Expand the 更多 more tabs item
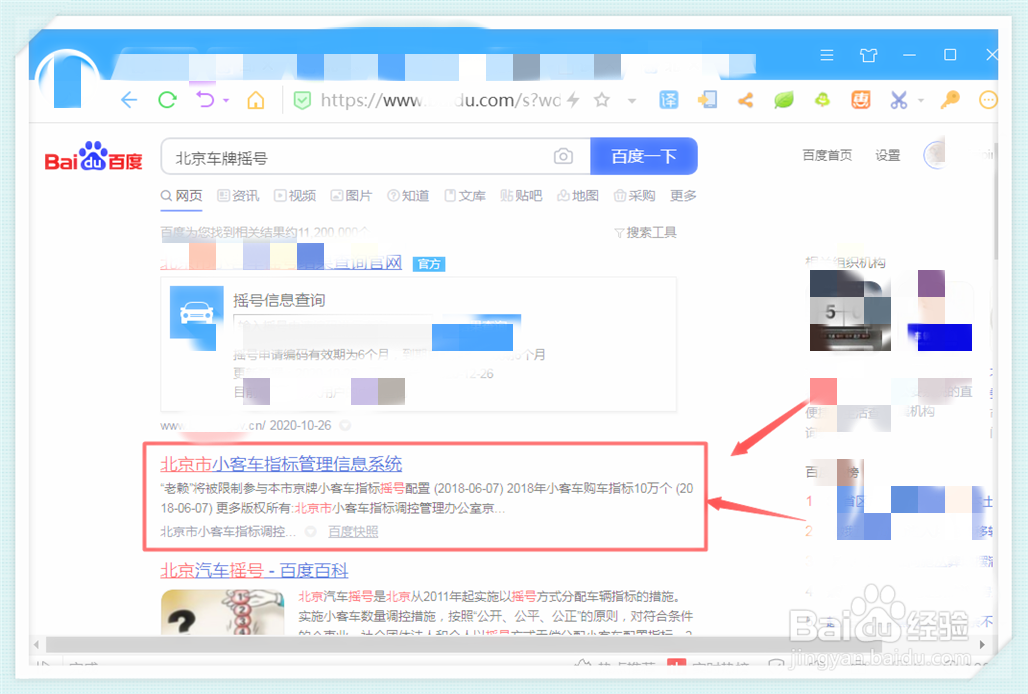Viewport: 1028px width, 694px height. point(683,196)
